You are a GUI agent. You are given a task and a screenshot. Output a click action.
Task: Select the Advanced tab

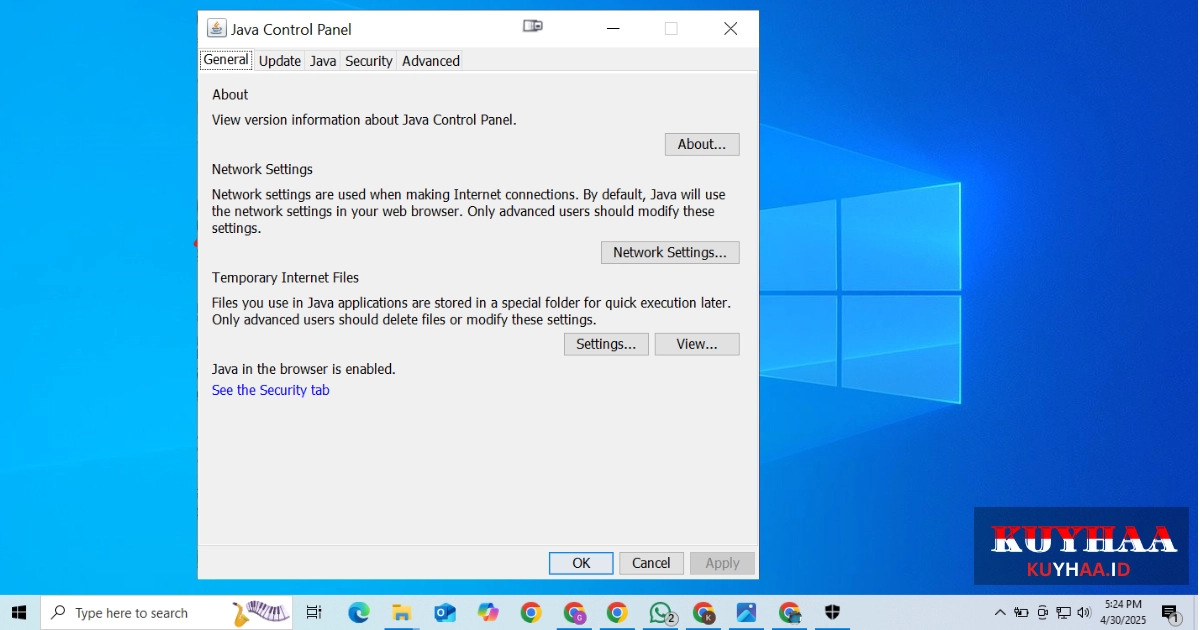431,61
